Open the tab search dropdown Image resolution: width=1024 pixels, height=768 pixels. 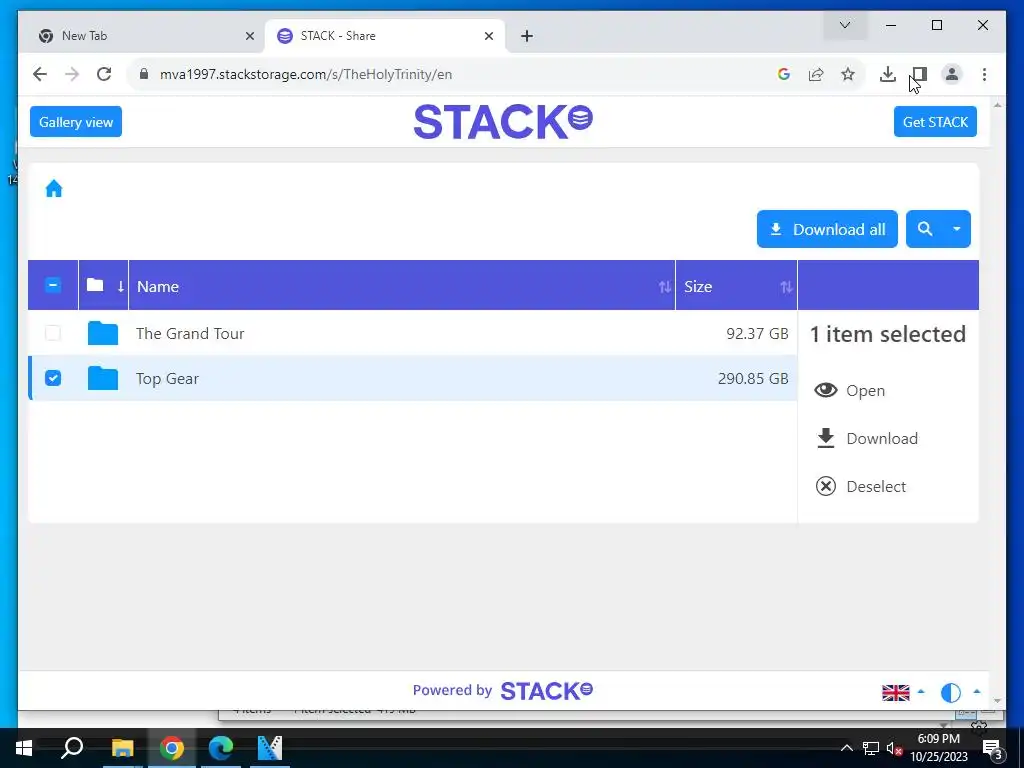(844, 25)
